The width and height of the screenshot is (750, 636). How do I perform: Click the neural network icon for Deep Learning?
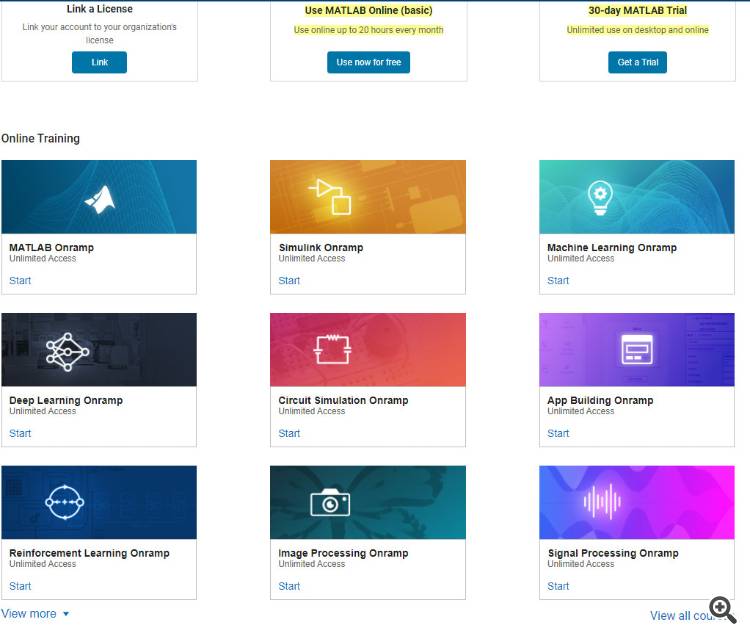point(67,352)
